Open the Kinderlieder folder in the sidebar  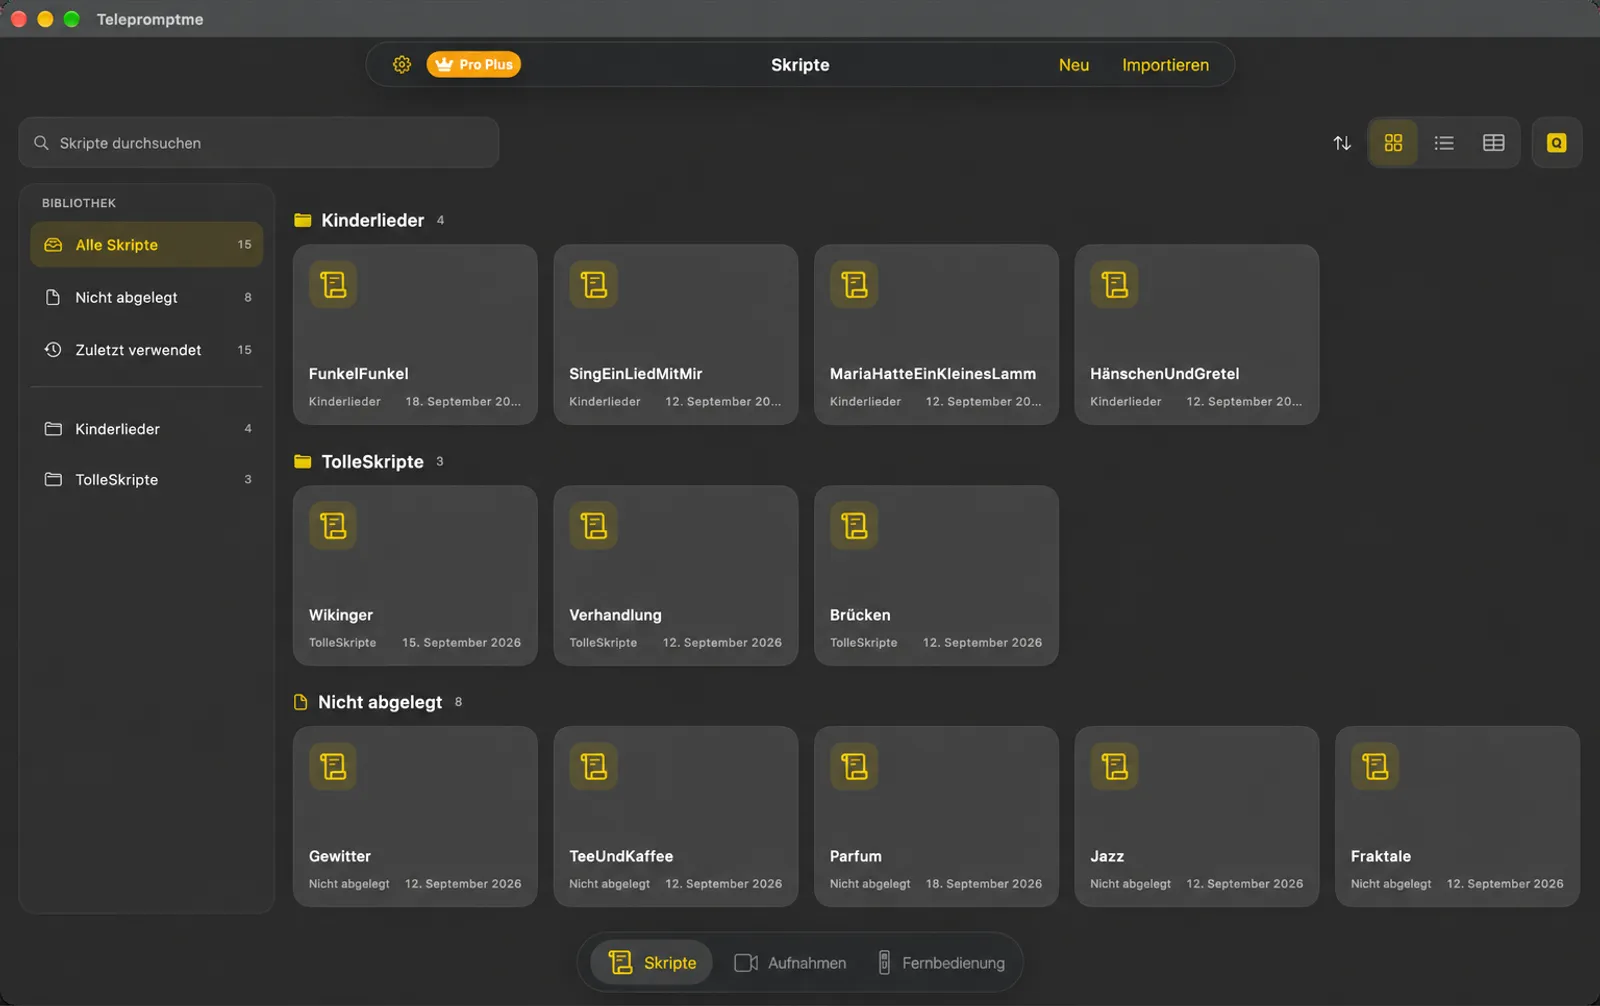147,429
